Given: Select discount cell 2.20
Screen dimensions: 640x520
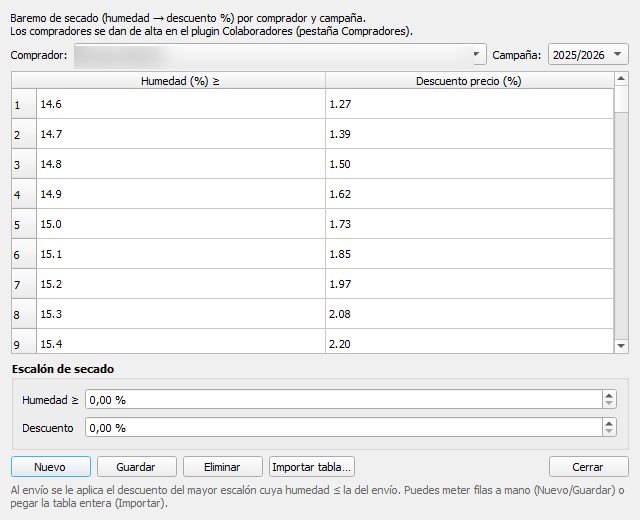Looking at the screenshot, I should coord(469,341).
